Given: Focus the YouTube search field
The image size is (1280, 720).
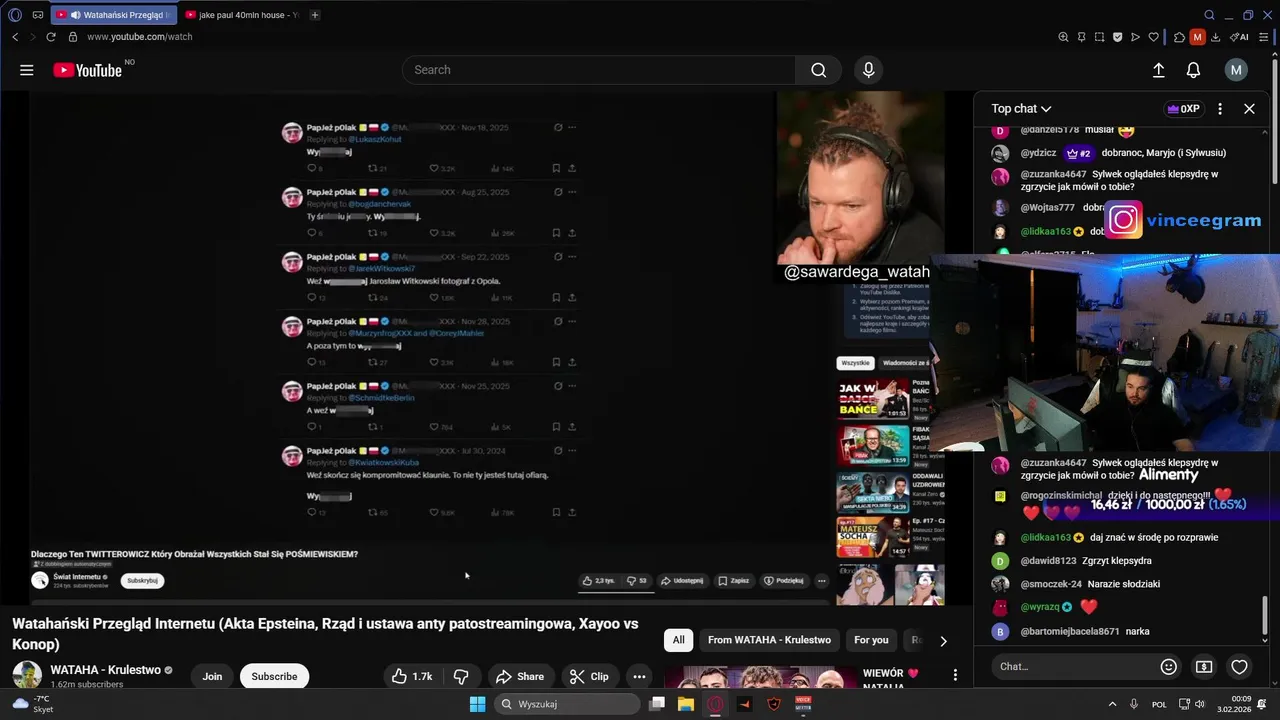Looking at the screenshot, I should pyautogui.click(x=599, y=70).
